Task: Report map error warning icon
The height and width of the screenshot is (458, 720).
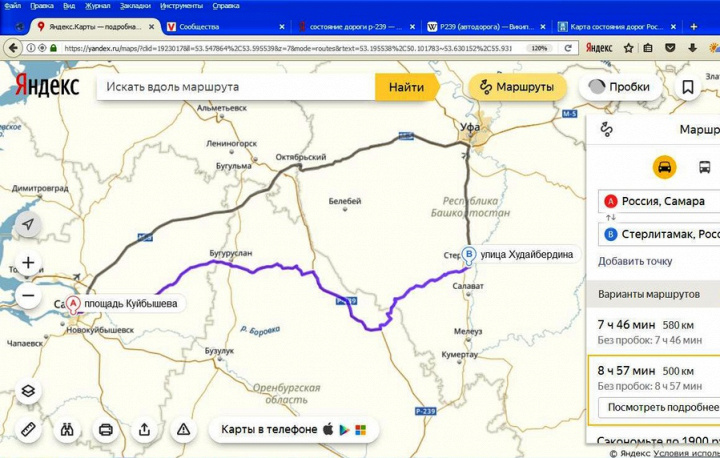Action: click(183, 430)
